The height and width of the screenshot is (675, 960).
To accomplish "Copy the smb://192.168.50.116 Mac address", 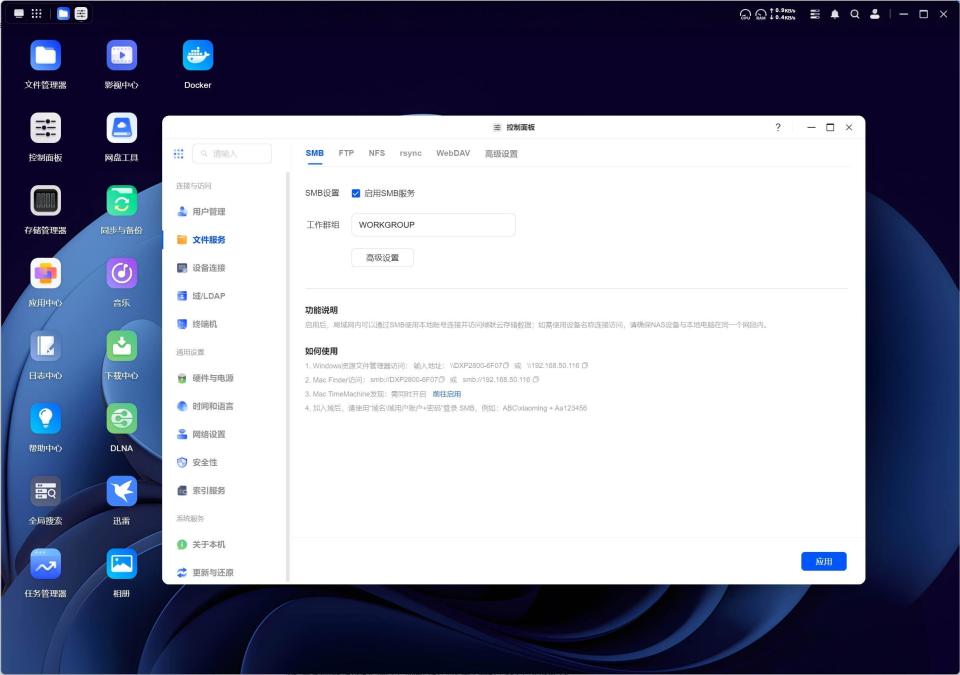I will (x=536, y=380).
